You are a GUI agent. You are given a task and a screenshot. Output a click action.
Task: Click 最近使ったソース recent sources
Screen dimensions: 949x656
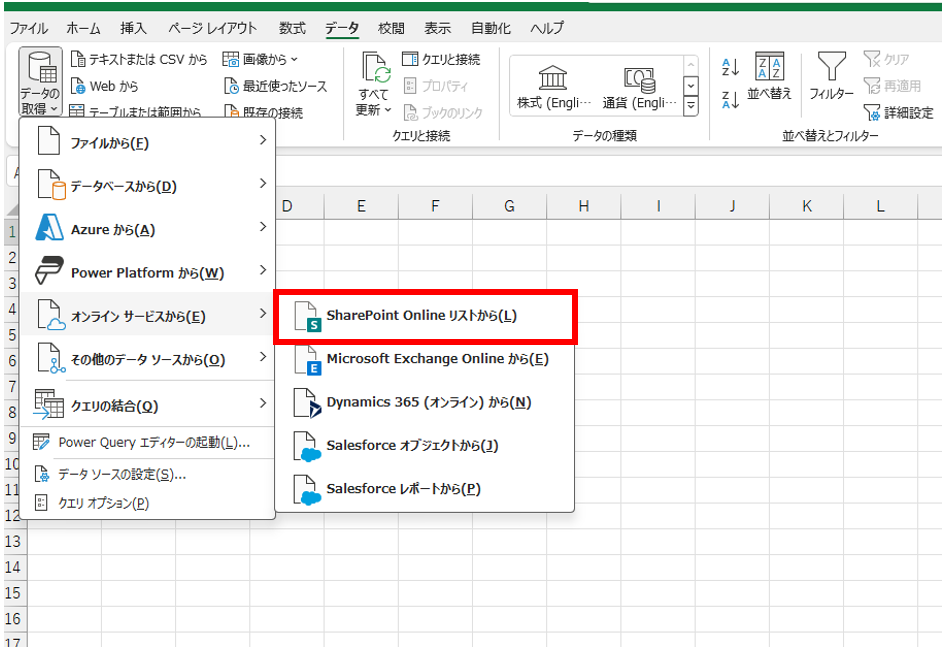pyautogui.click(x=275, y=87)
